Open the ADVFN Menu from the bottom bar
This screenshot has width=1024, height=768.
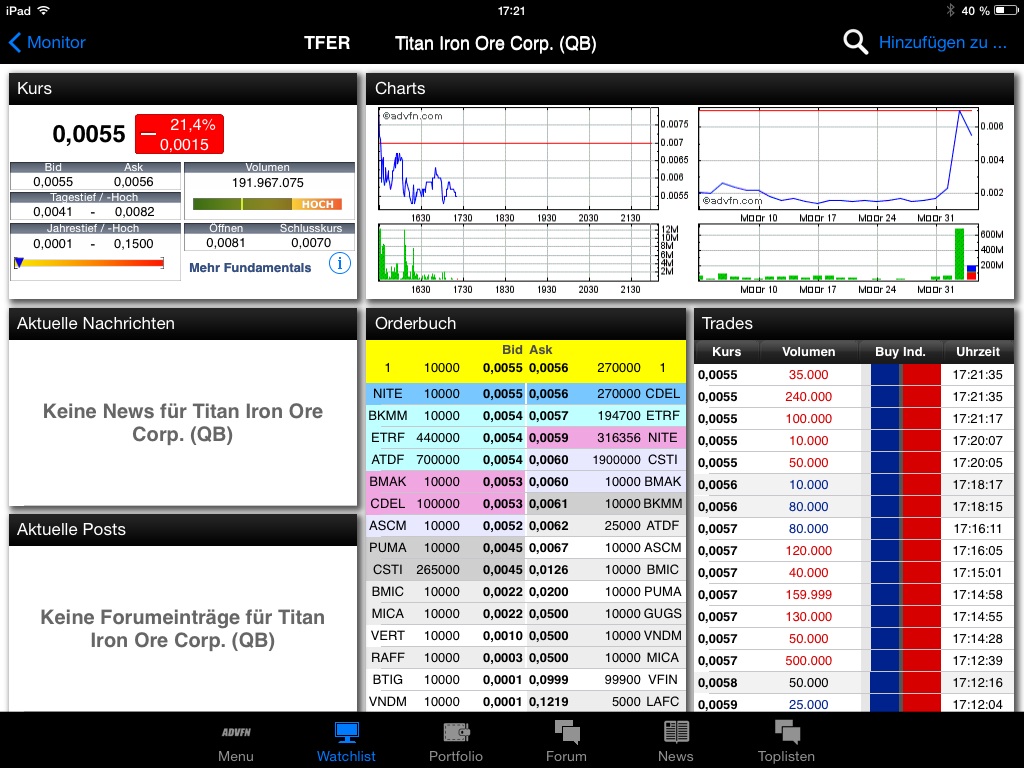point(236,740)
